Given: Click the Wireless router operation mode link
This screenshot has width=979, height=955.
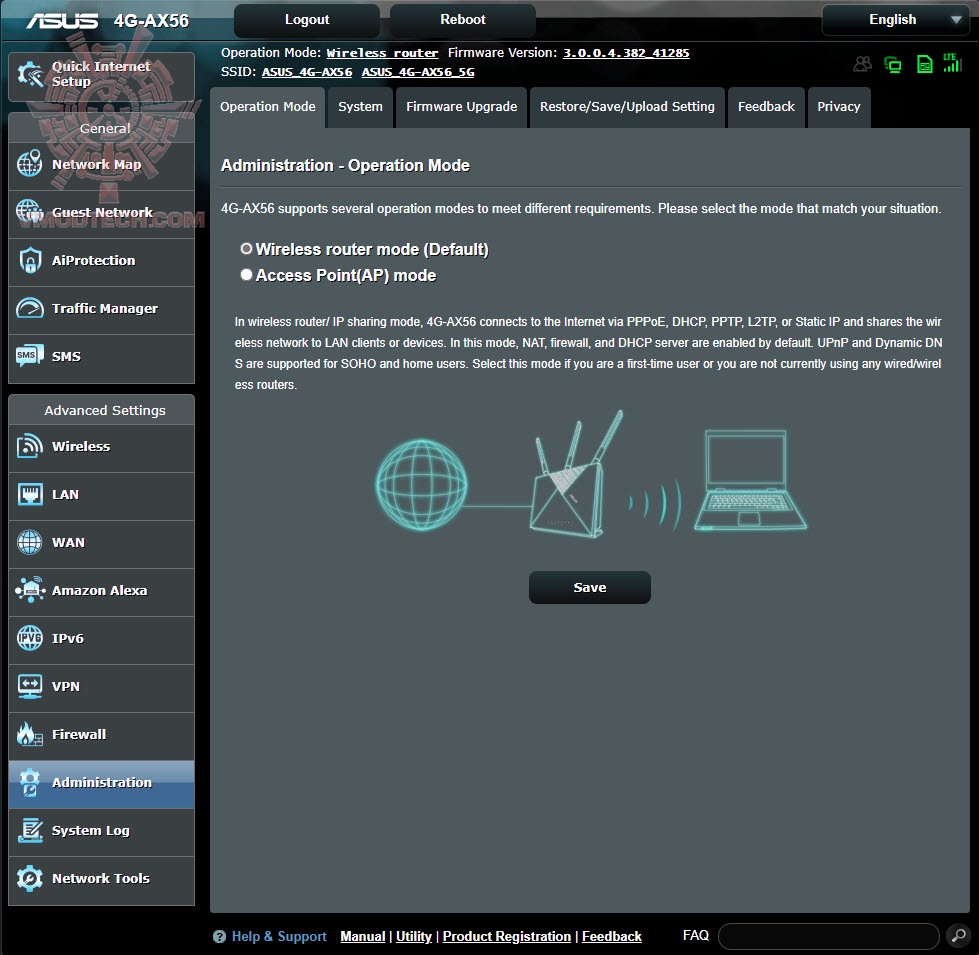Looking at the screenshot, I should point(382,53).
